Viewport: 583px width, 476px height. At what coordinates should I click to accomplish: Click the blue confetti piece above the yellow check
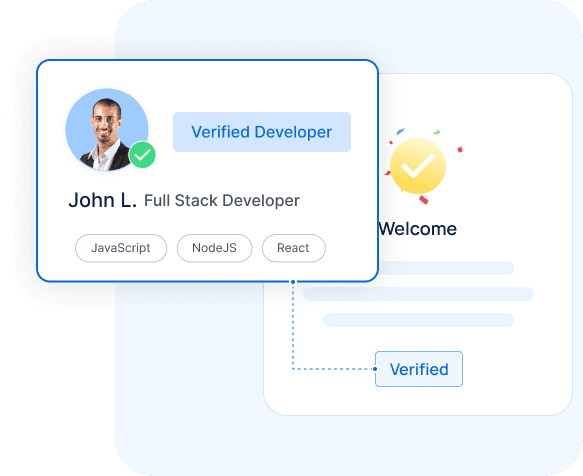click(400, 131)
